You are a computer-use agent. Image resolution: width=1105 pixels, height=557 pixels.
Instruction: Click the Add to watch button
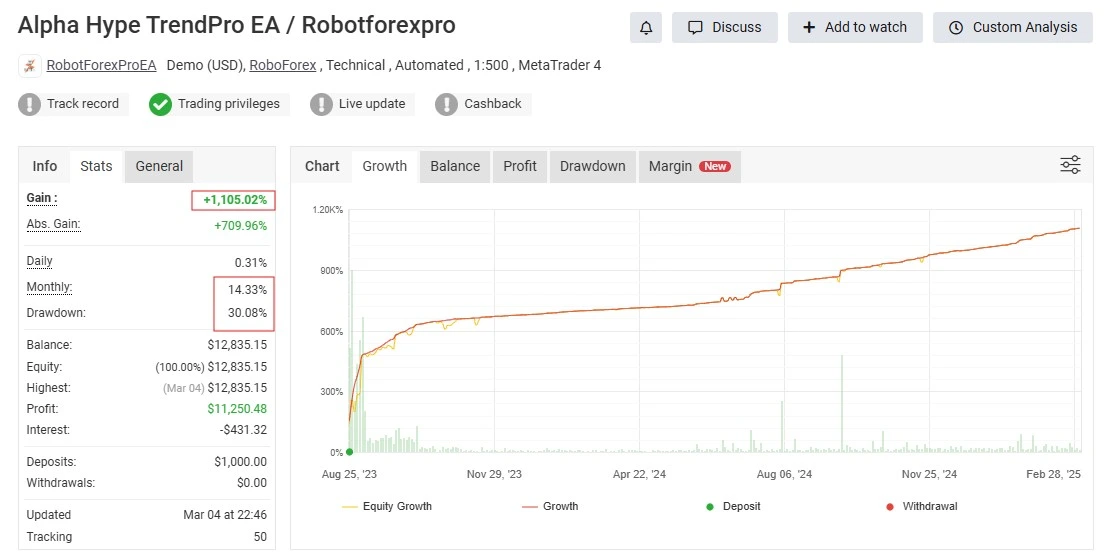tap(854, 27)
